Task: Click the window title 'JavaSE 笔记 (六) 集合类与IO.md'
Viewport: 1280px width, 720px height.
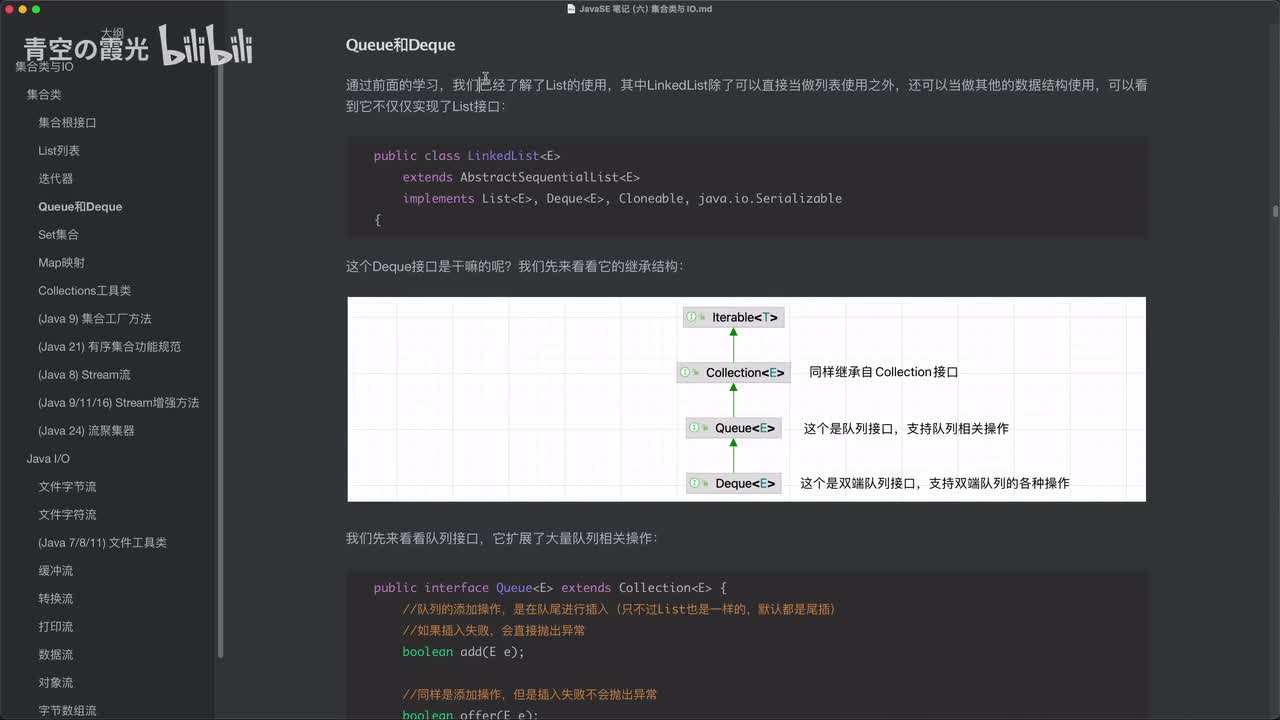Action: [x=645, y=9]
